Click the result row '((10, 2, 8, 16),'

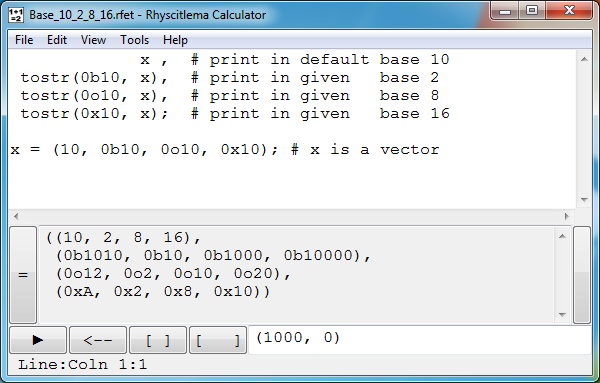(123, 238)
